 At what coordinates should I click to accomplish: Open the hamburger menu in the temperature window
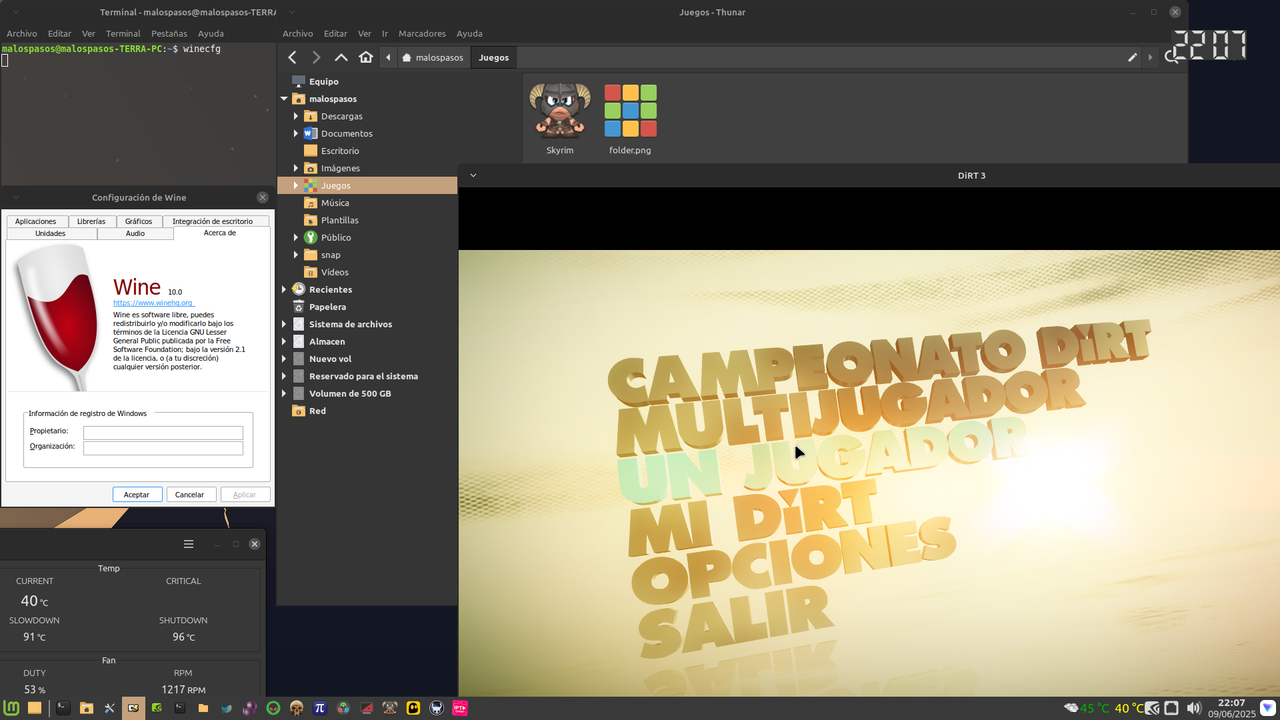click(188, 544)
